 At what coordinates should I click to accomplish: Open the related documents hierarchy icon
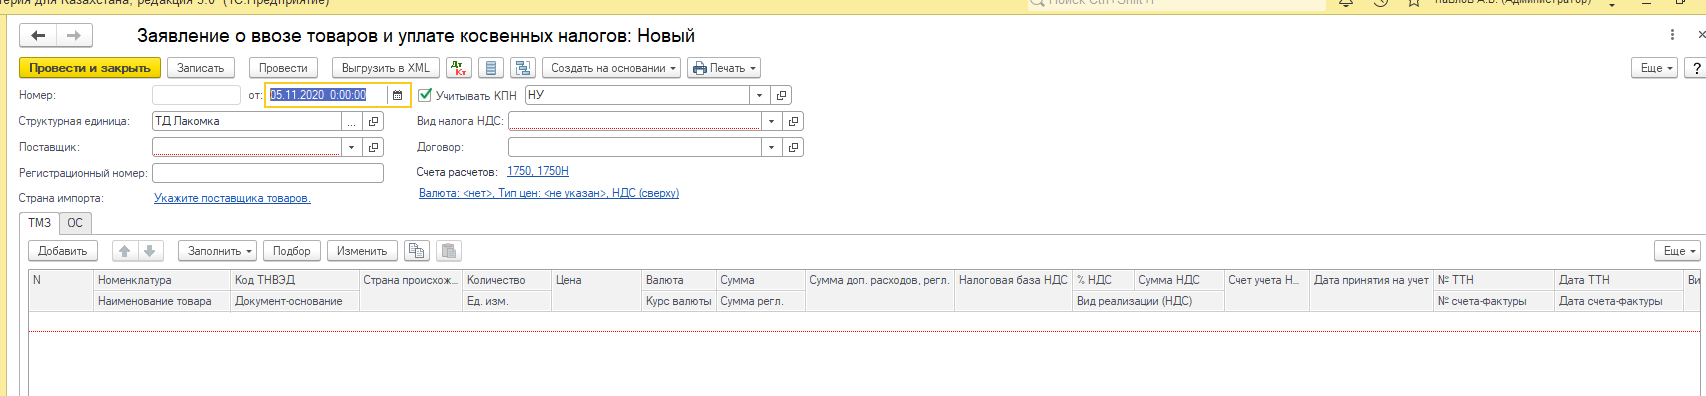(523, 68)
